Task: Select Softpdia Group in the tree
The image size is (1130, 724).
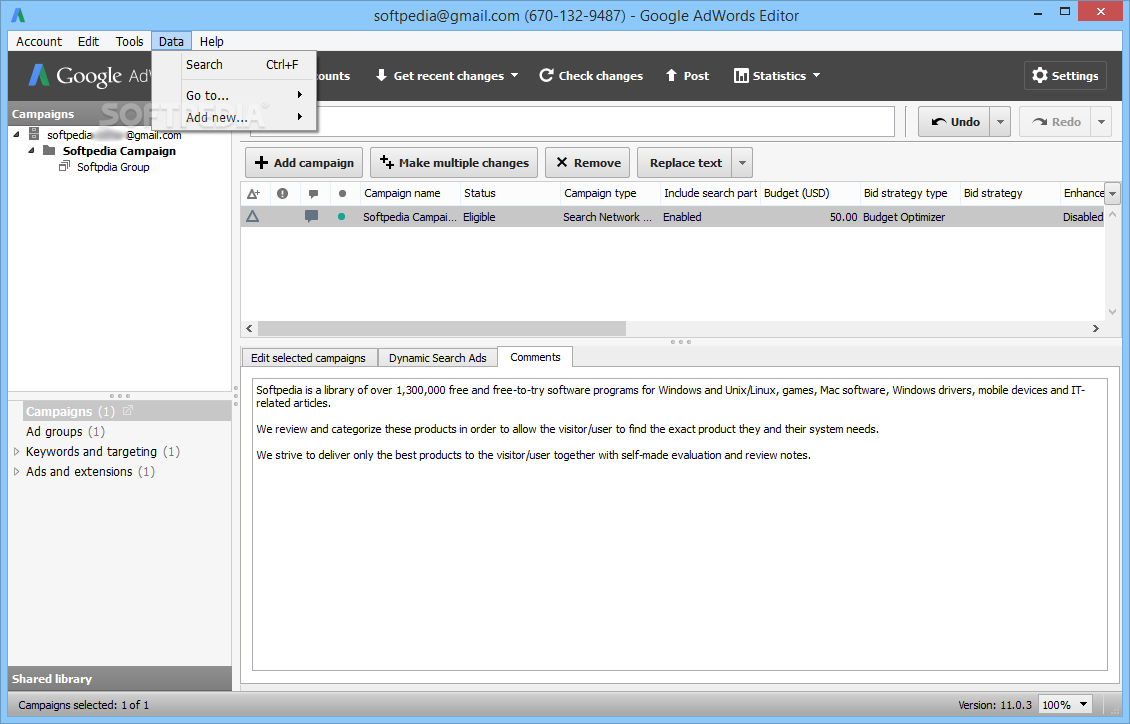Action: [x=113, y=166]
